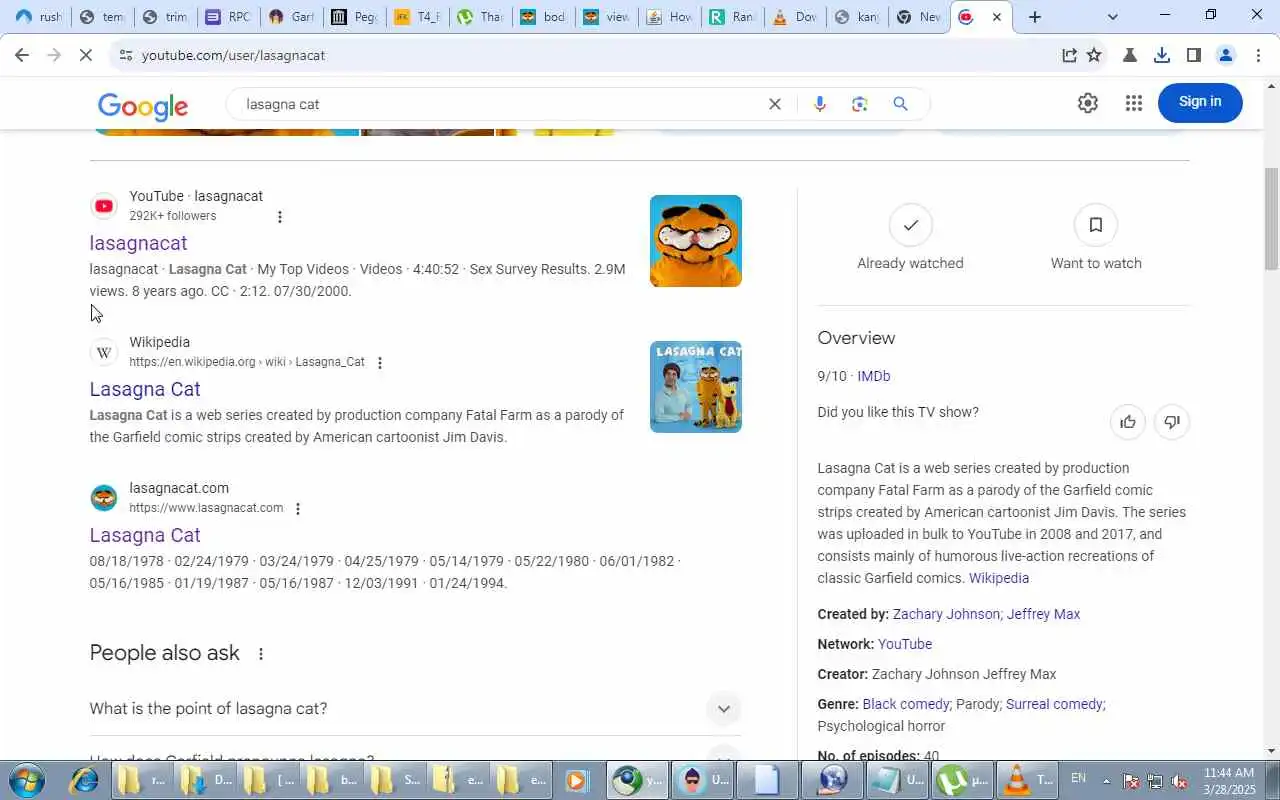The image size is (1280, 800).
Task: Bookmark this page with the star icon
Action: tap(1094, 55)
